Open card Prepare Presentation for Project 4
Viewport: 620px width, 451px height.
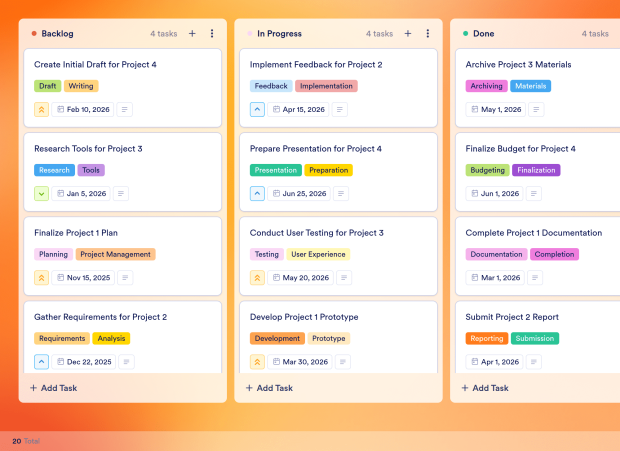pos(338,172)
